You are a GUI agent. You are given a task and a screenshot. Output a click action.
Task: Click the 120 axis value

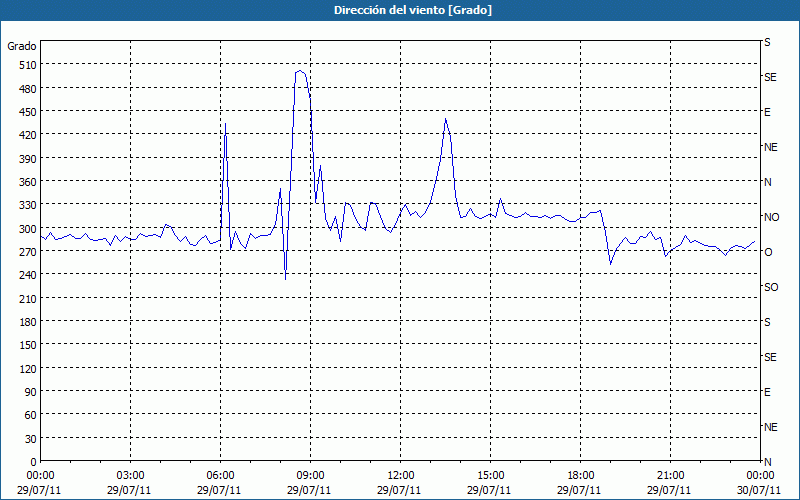click(x=28, y=368)
